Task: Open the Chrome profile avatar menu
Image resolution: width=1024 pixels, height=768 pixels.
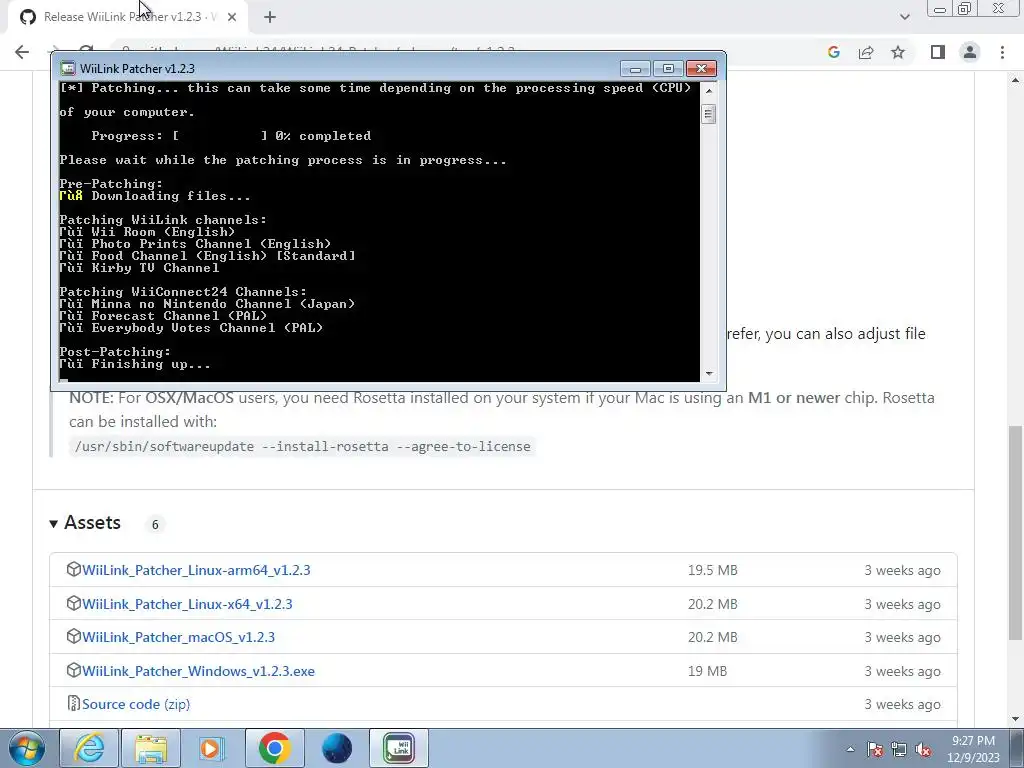Action: point(970,52)
